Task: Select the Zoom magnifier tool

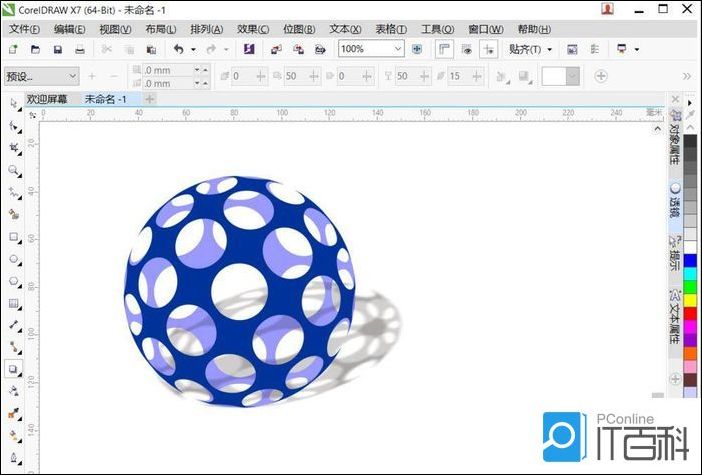Action: click(x=13, y=170)
